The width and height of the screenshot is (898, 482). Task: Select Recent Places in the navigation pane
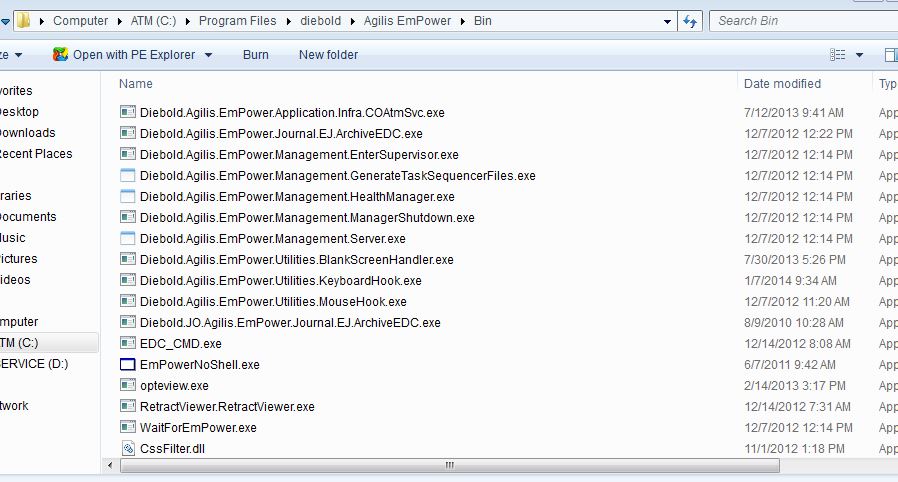point(36,153)
